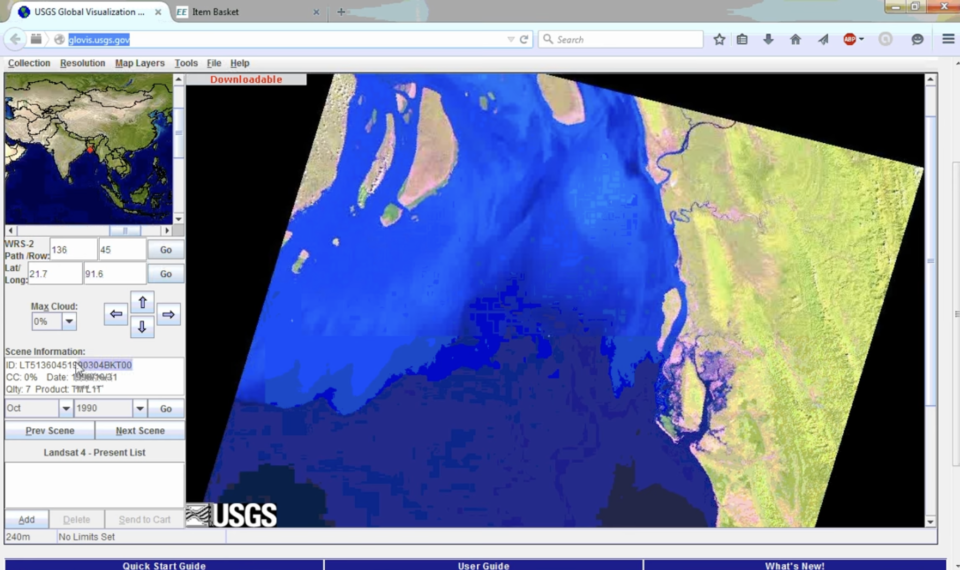Open the Quick Start Guide link
Image resolution: width=960 pixels, height=570 pixels.
pos(164,565)
